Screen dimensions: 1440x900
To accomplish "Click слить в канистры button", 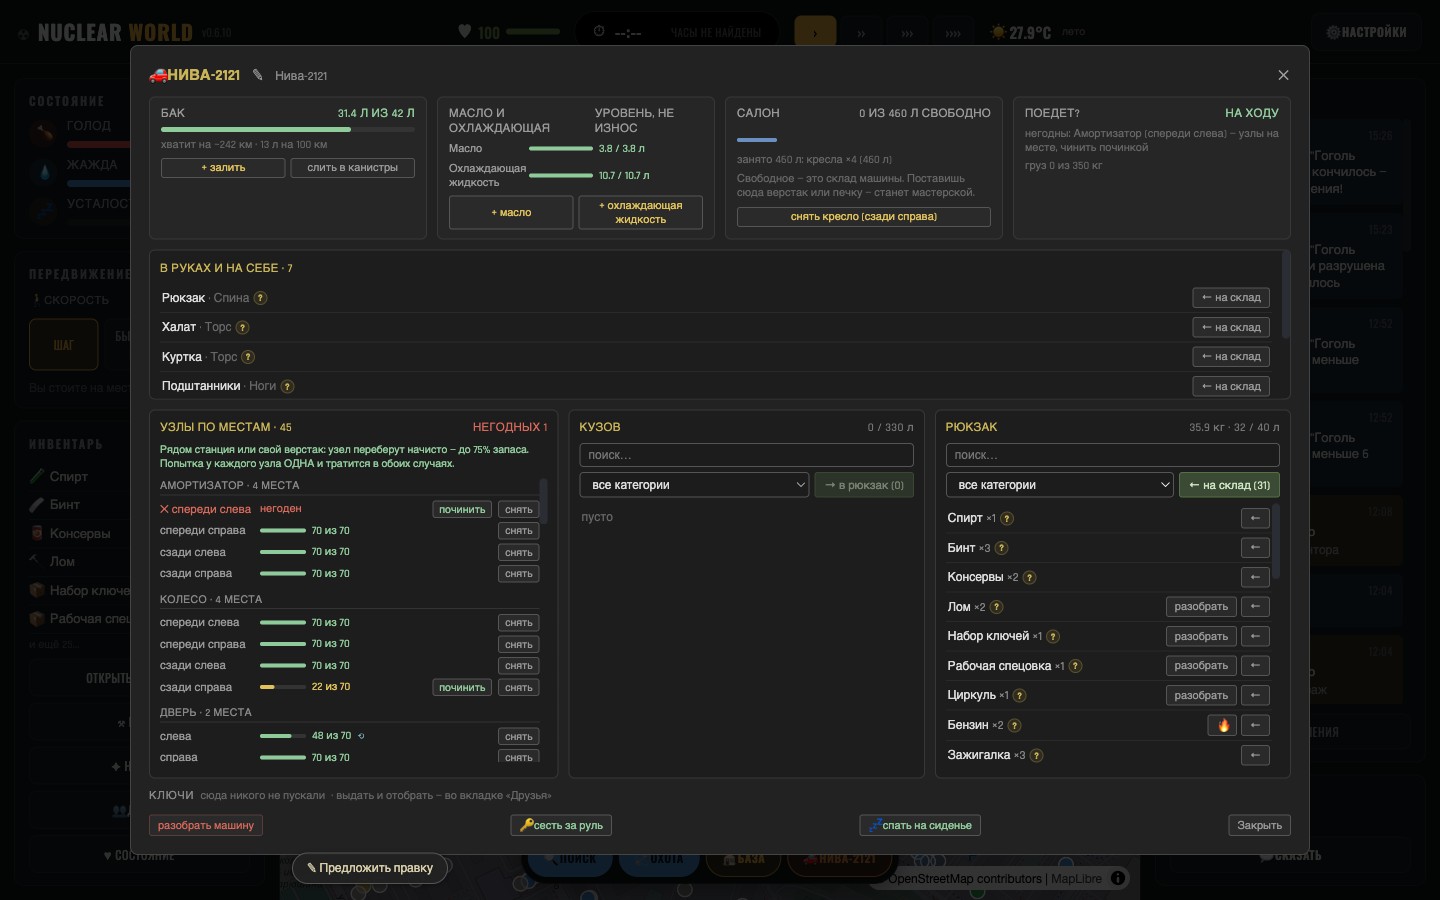I will coord(352,168).
